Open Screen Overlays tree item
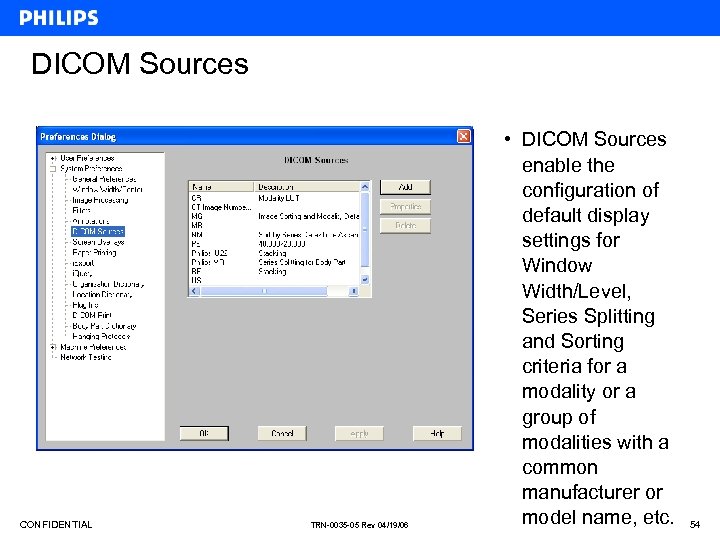 click(98, 242)
